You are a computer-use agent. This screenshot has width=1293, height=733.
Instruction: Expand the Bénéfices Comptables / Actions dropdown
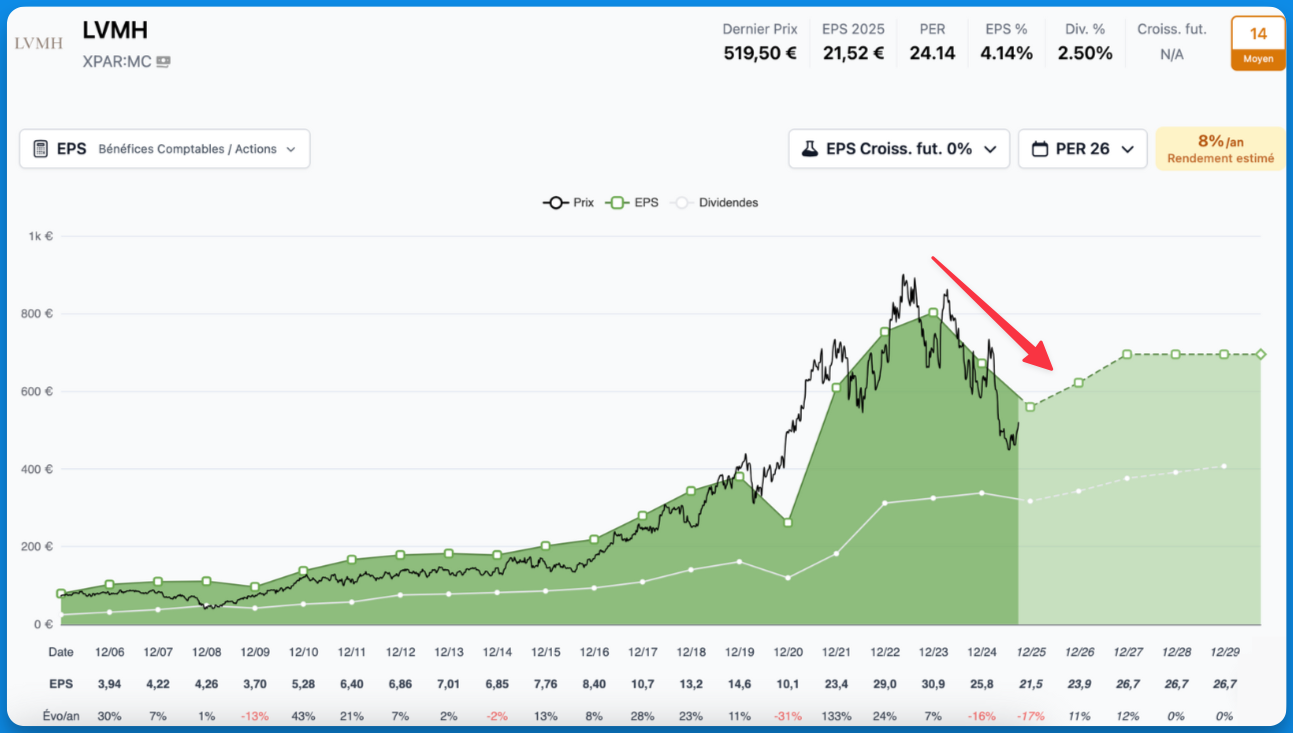(x=290, y=149)
